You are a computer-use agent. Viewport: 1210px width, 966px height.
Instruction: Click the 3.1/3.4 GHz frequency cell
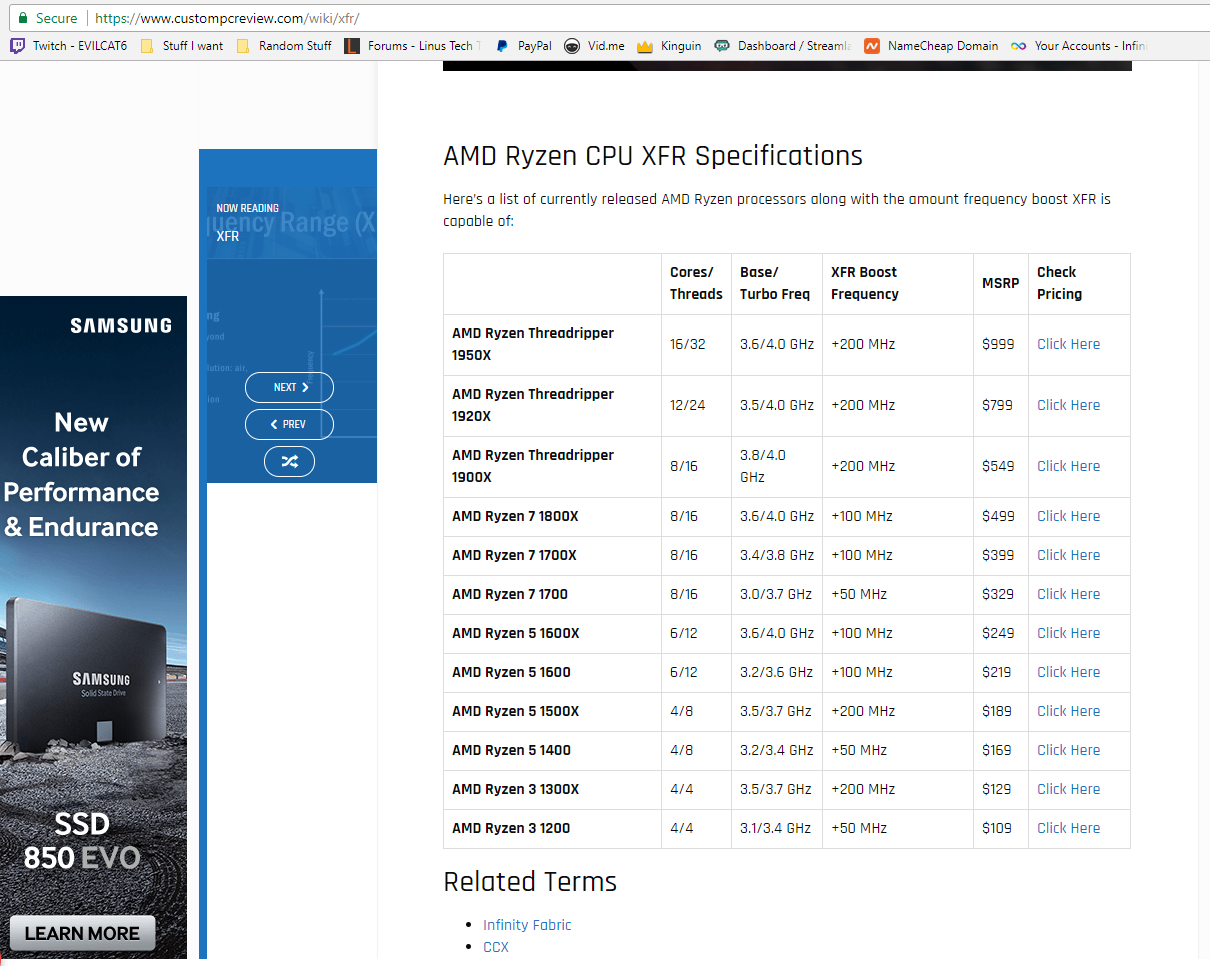(x=776, y=828)
